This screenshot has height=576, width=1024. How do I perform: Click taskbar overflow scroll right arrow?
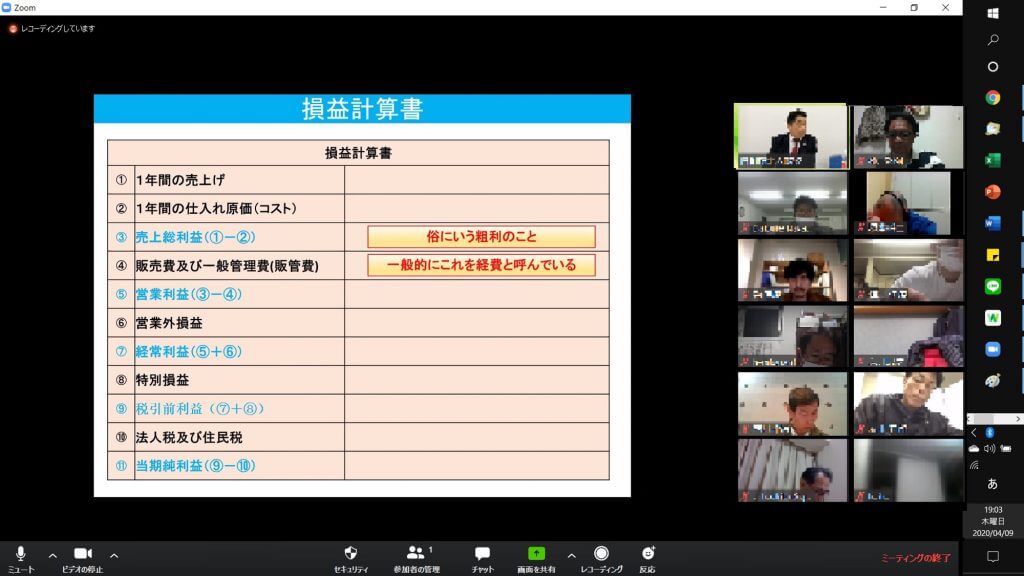[x=1017, y=419]
